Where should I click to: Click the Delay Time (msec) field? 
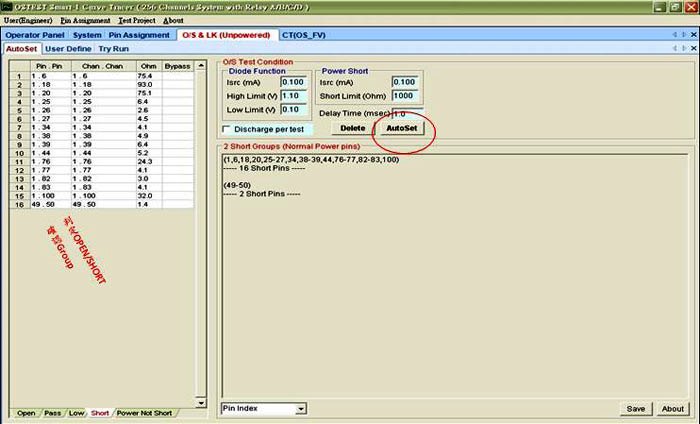[407, 113]
